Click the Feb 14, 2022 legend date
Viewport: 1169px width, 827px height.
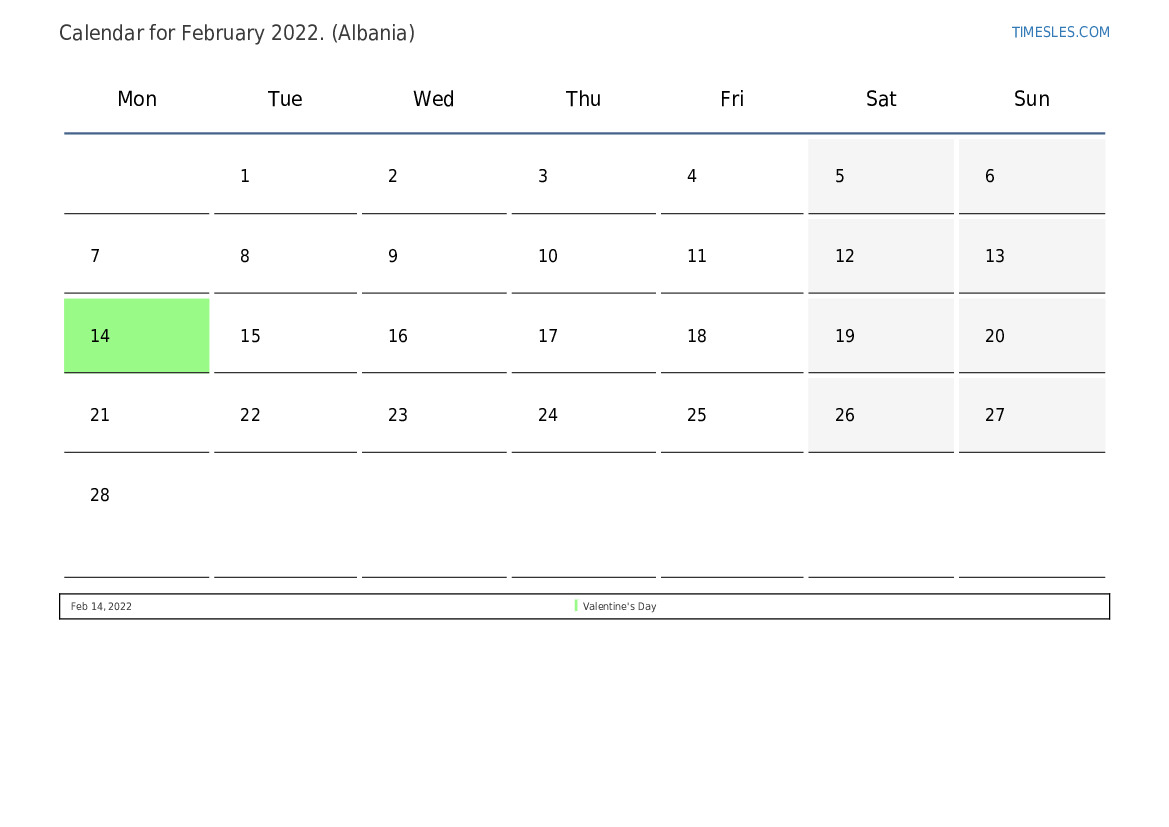101,606
